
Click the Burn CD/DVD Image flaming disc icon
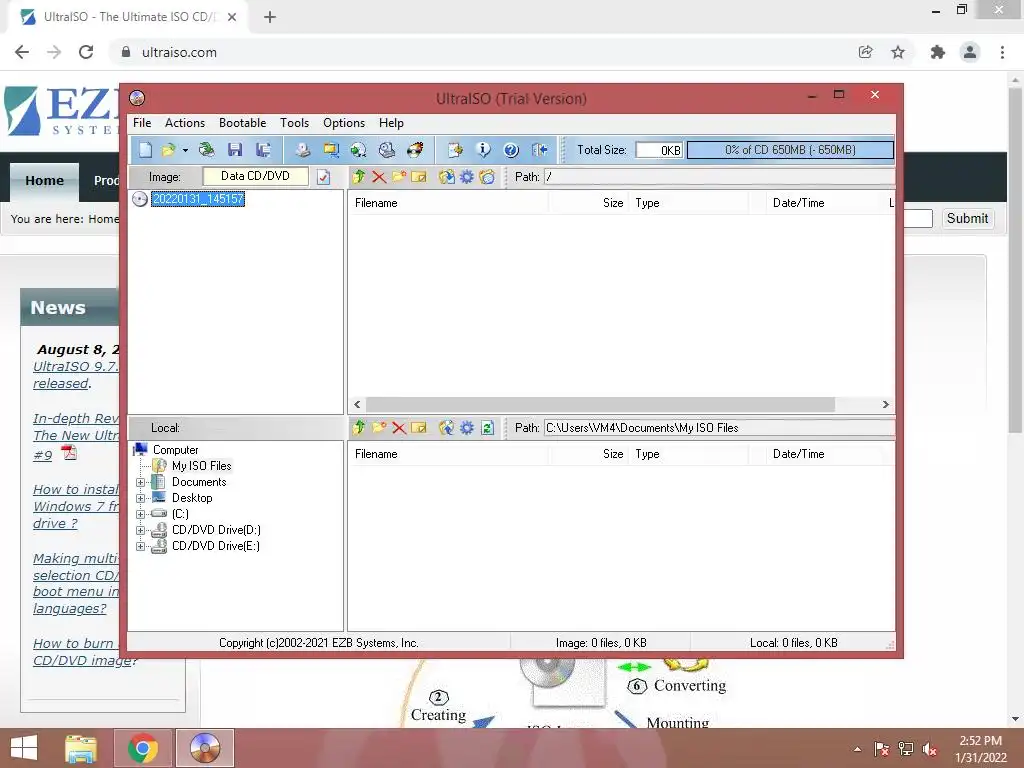(x=415, y=150)
